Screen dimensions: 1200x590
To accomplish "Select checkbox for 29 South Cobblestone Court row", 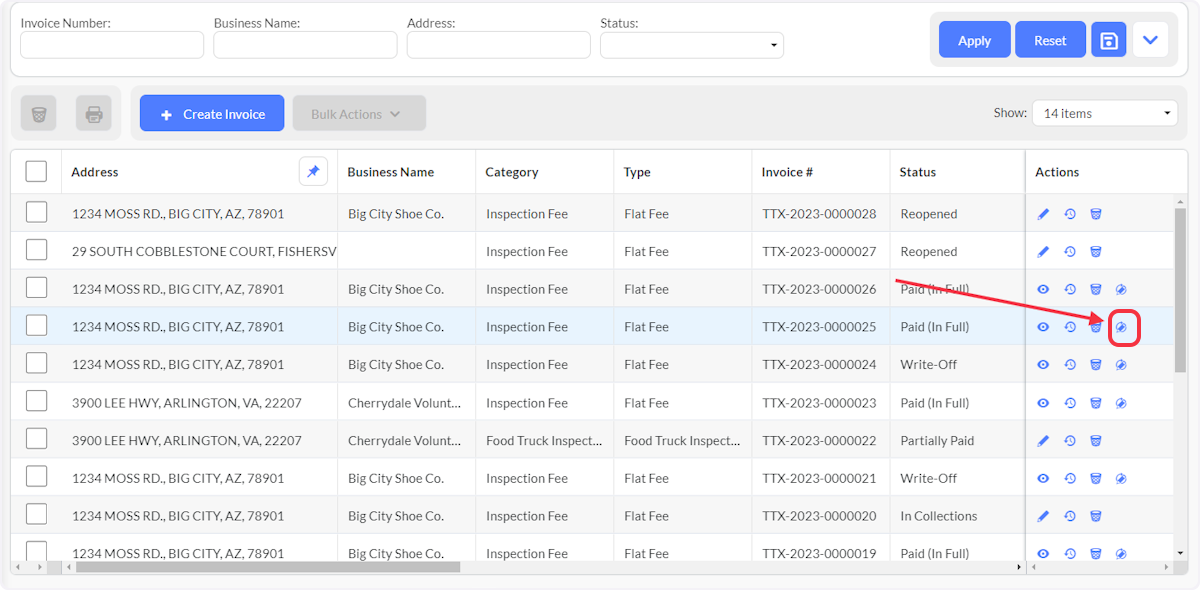I will point(36,250).
